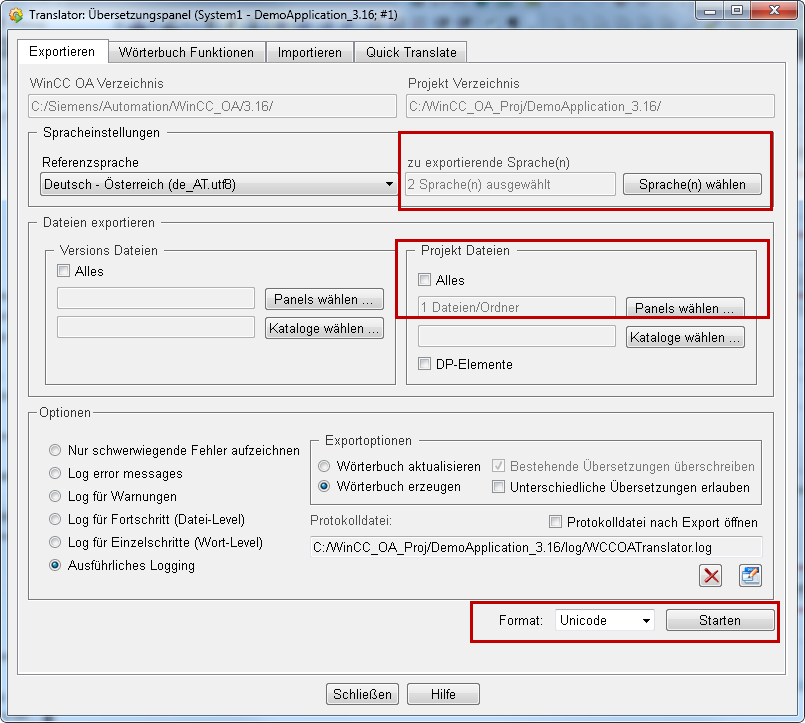Viewport: 805px width, 723px height.
Task: Click Kataloge wählen under Projekt Dateien
Action: coord(685,337)
